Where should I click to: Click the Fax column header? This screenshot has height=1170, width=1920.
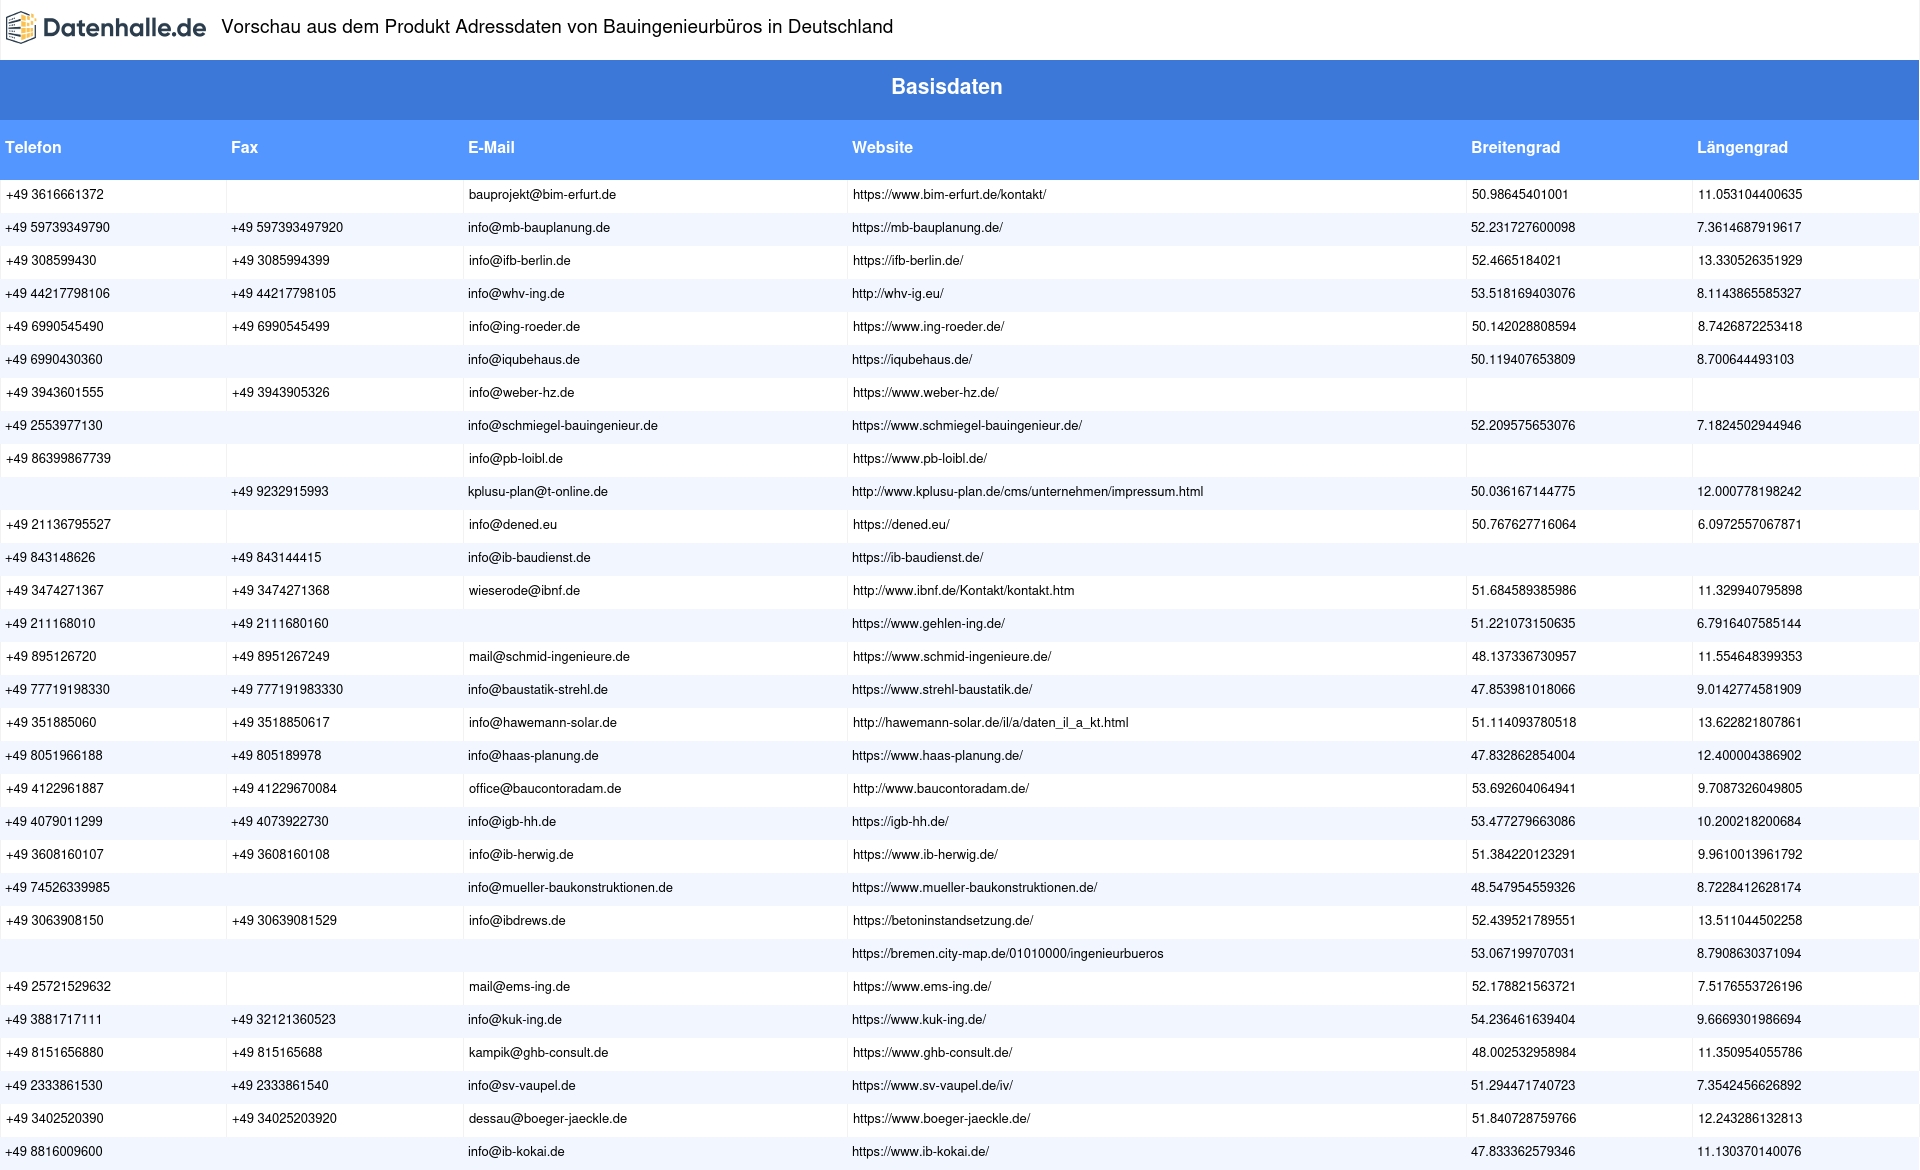point(244,147)
